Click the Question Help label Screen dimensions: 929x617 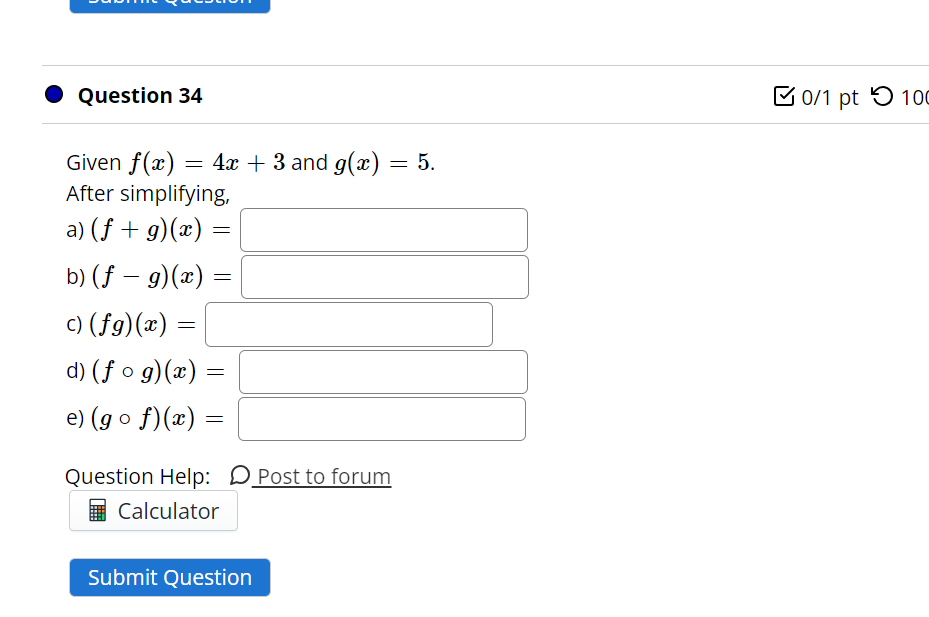click(136, 476)
